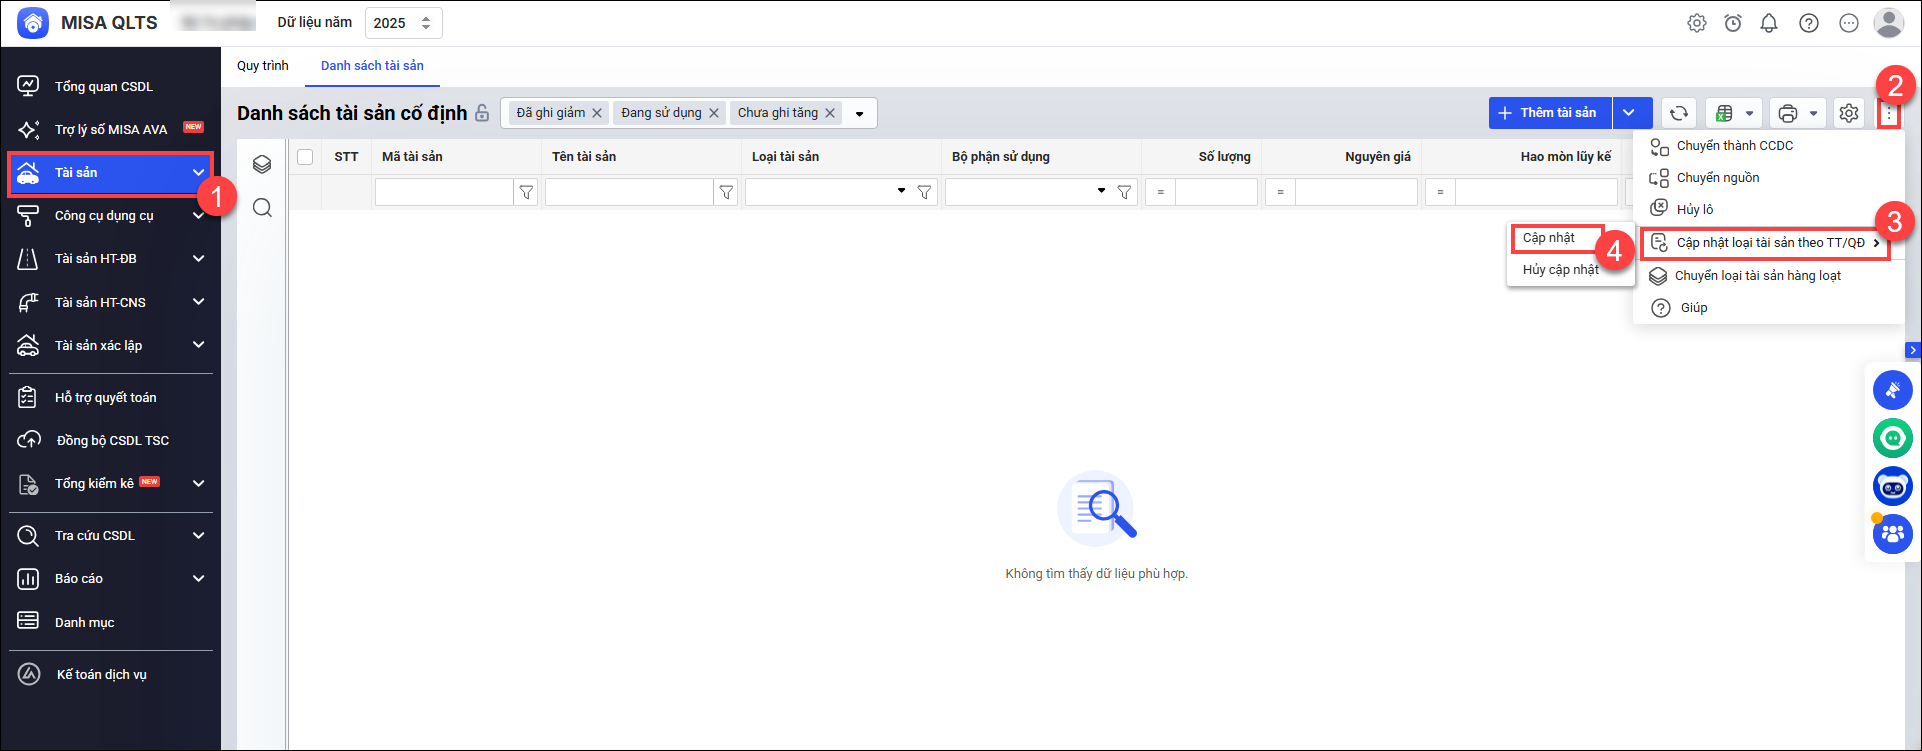Image resolution: width=1922 pixels, height=751 pixels.
Task: Switch to the Quy trình tab
Action: click(x=262, y=66)
